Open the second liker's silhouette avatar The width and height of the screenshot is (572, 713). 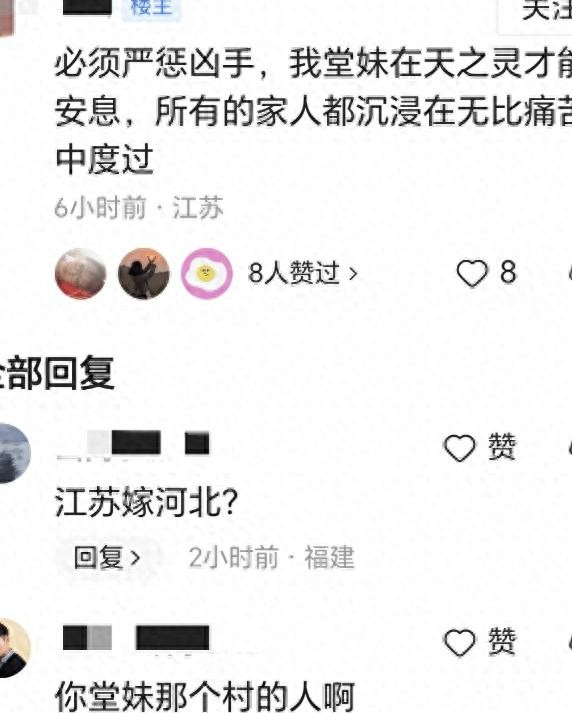144,273
